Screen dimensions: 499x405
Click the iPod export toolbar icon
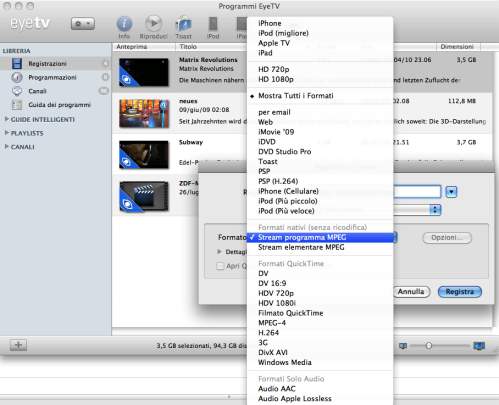click(x=213, y=24)
